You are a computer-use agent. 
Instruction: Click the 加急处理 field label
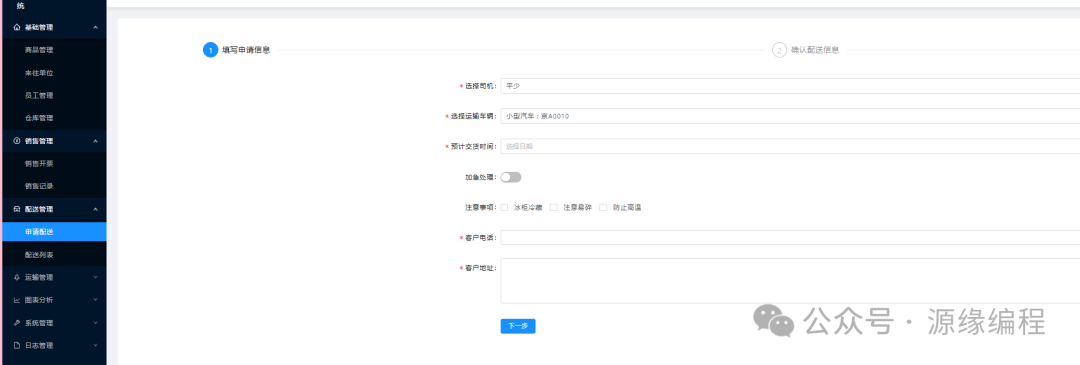pos(480,178)
